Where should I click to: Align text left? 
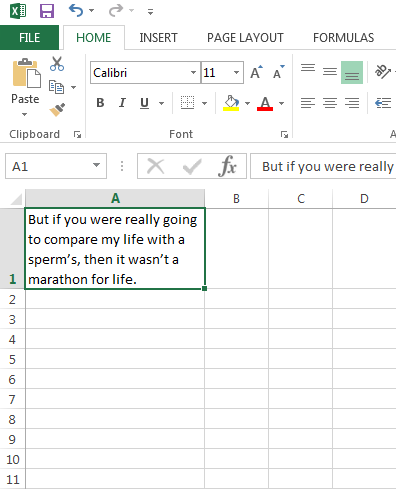tap(308, 103)
